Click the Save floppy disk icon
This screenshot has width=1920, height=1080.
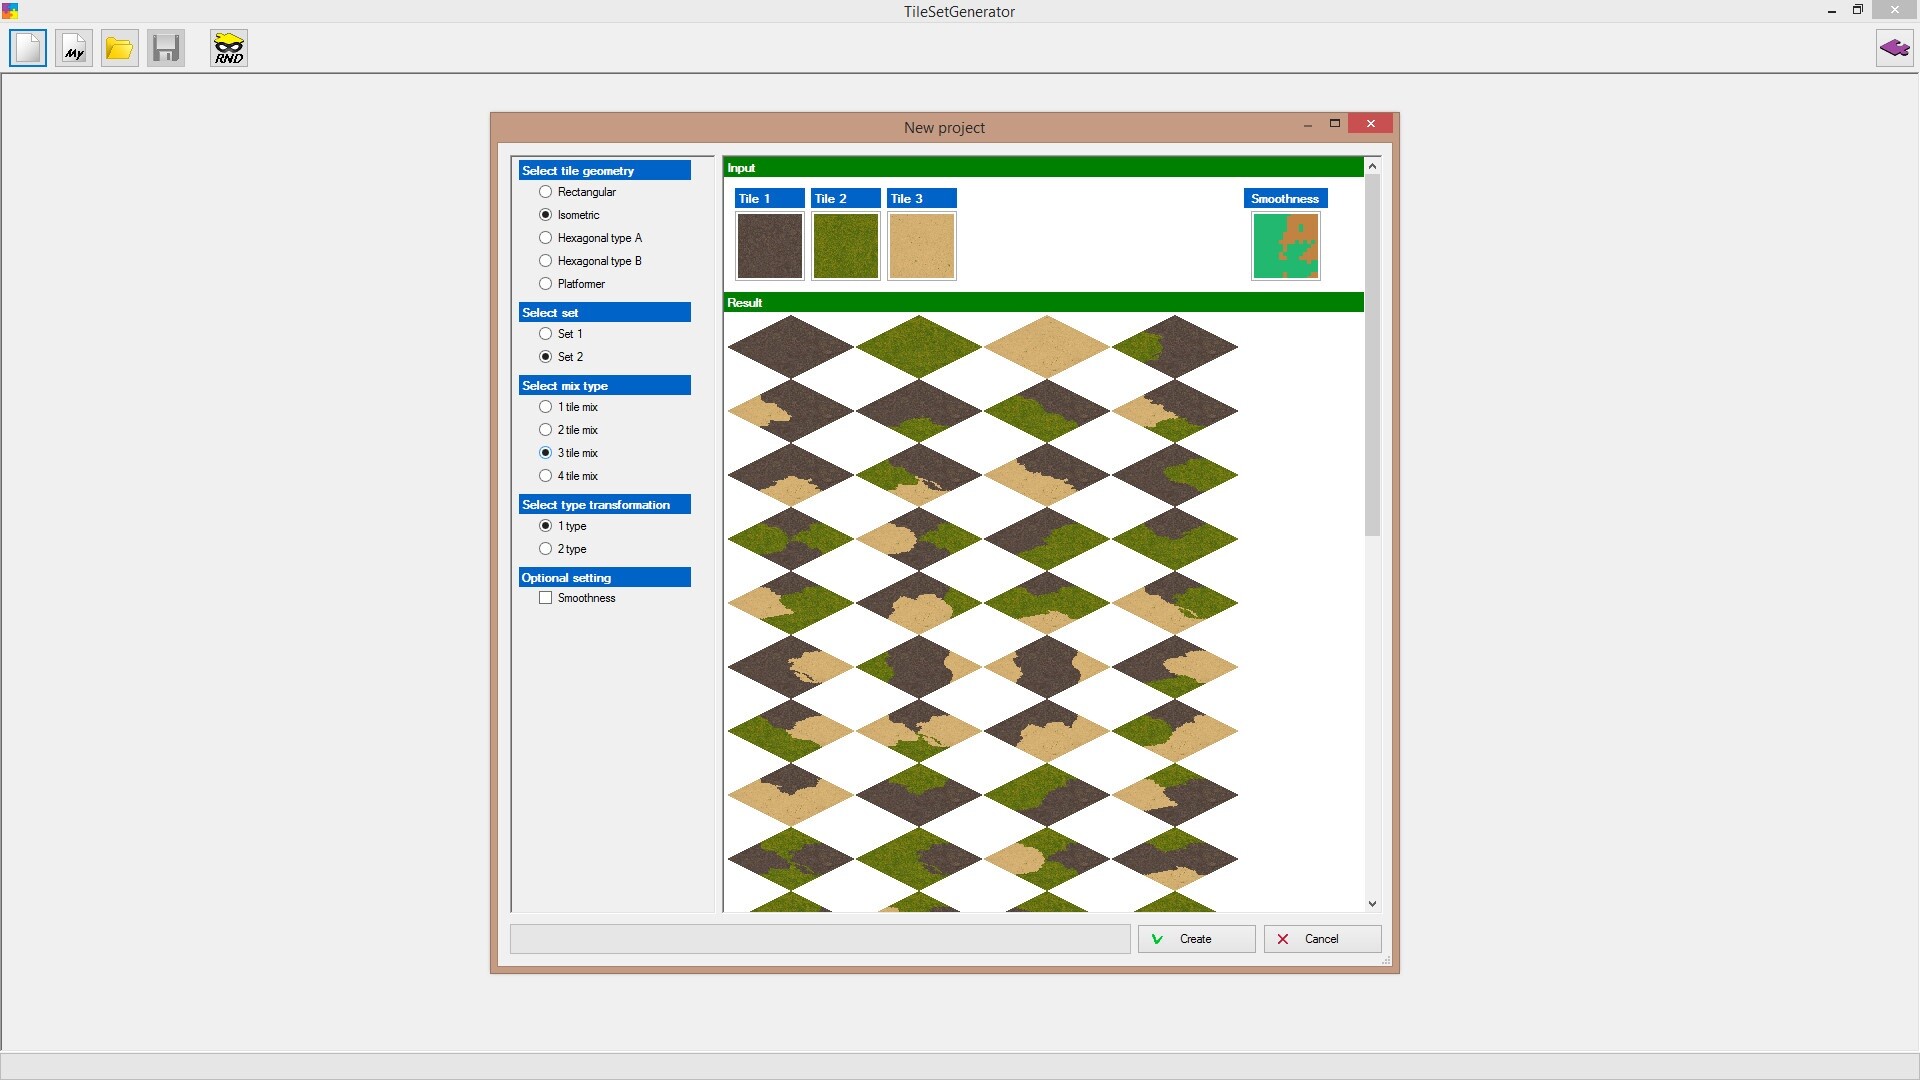166,48
